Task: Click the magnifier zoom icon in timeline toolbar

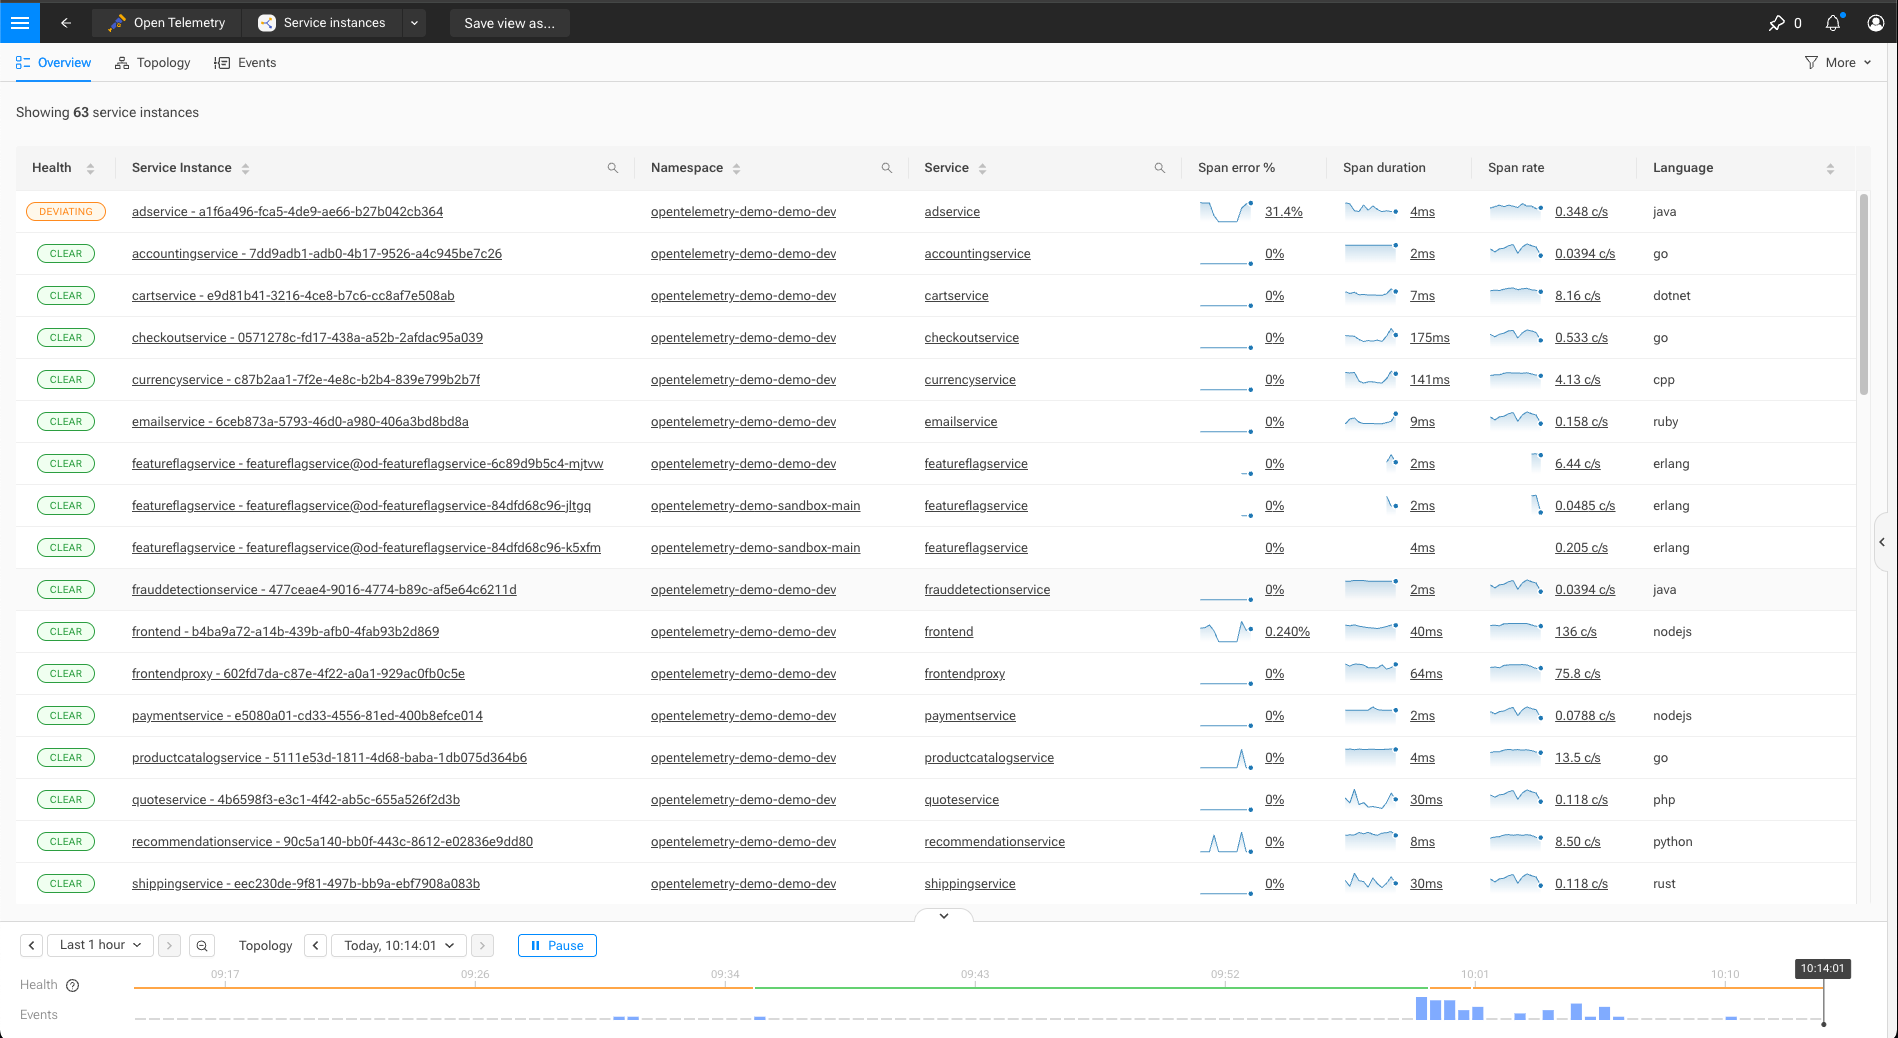Action: pyautogui.click(x=202, y=945)
